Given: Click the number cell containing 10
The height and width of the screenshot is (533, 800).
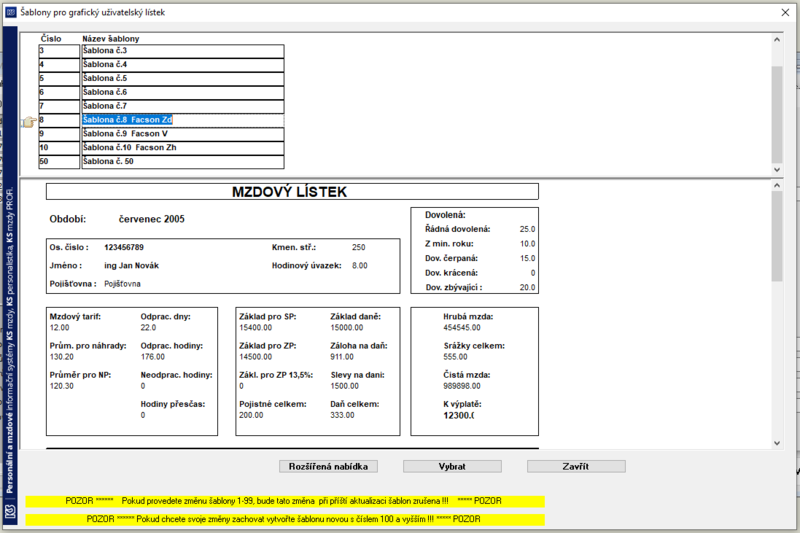Looking at the screenshot, I should 59,147.
